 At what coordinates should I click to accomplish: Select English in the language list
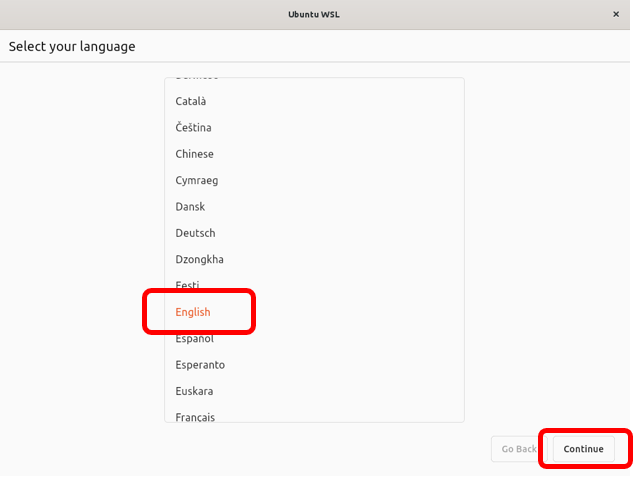(314, 312)
